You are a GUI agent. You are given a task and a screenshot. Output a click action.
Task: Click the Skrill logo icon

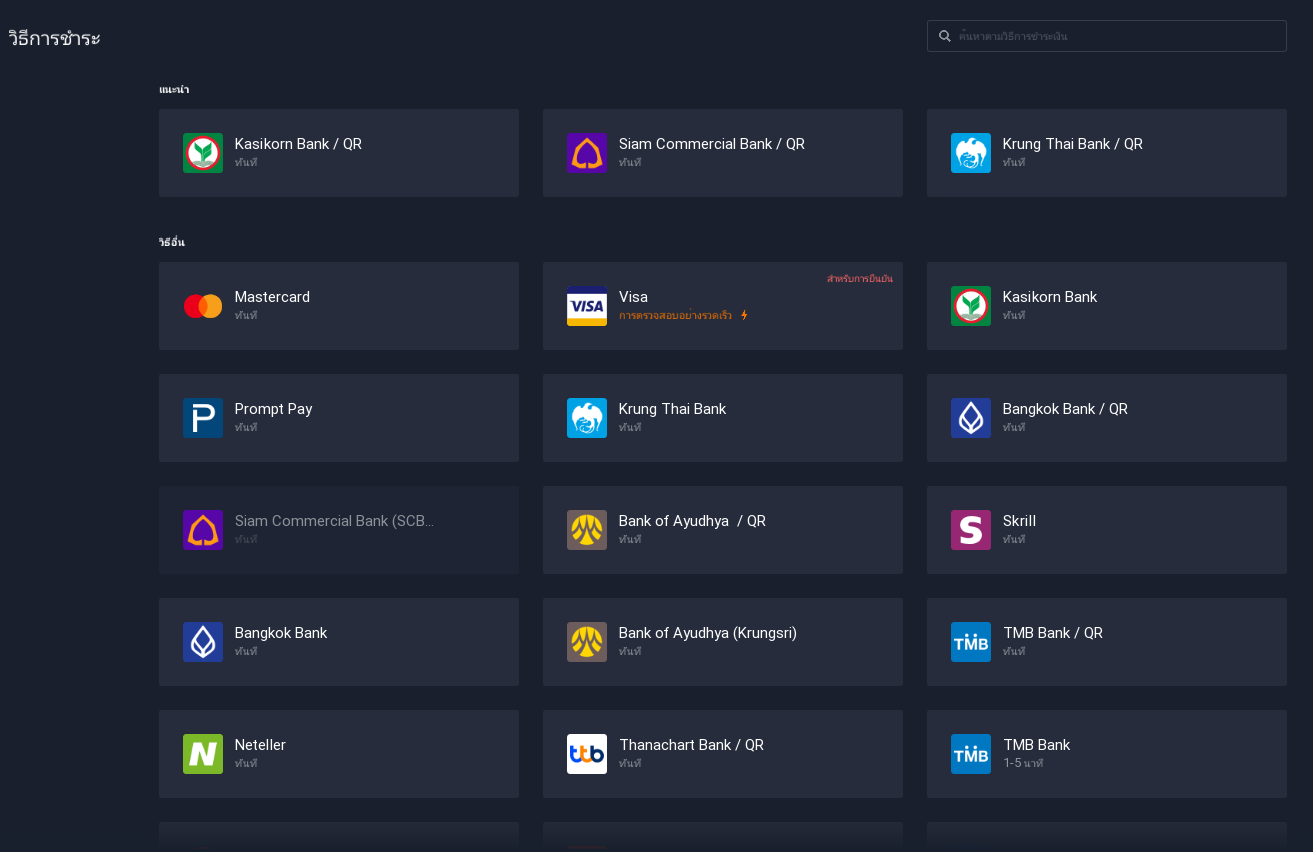(971, 530)
